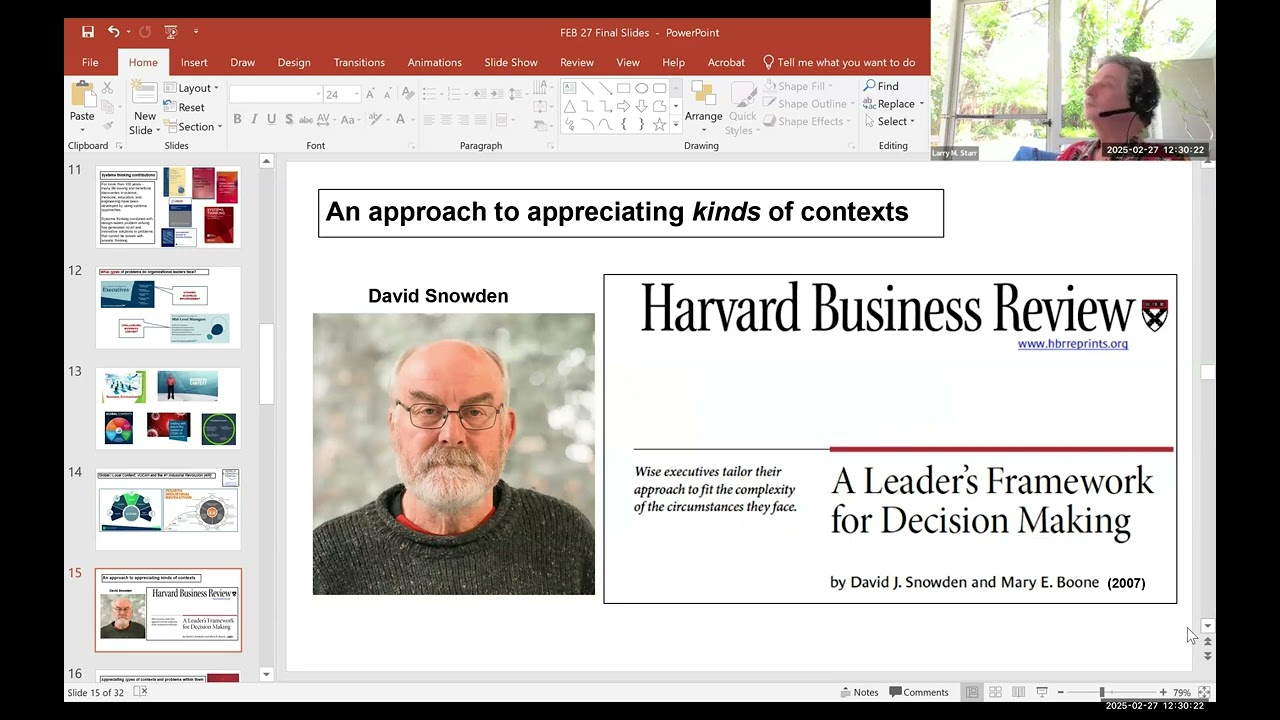Switch to Slide Sorter view
This screenshot has width=1280, height=720.
pos(995,692)
